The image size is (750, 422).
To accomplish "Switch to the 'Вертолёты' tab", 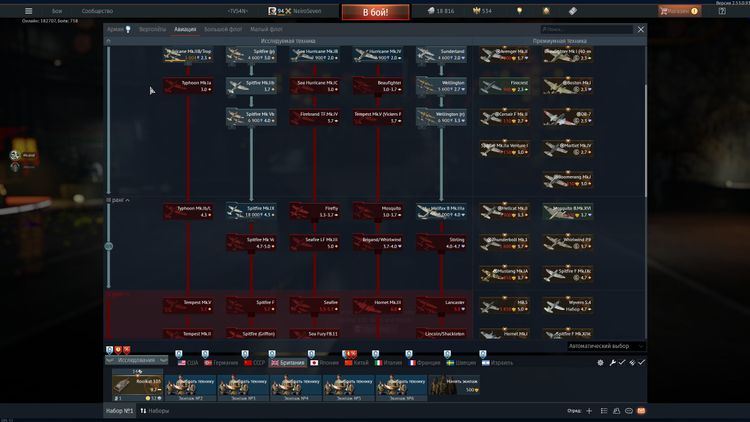I will 152,30.
